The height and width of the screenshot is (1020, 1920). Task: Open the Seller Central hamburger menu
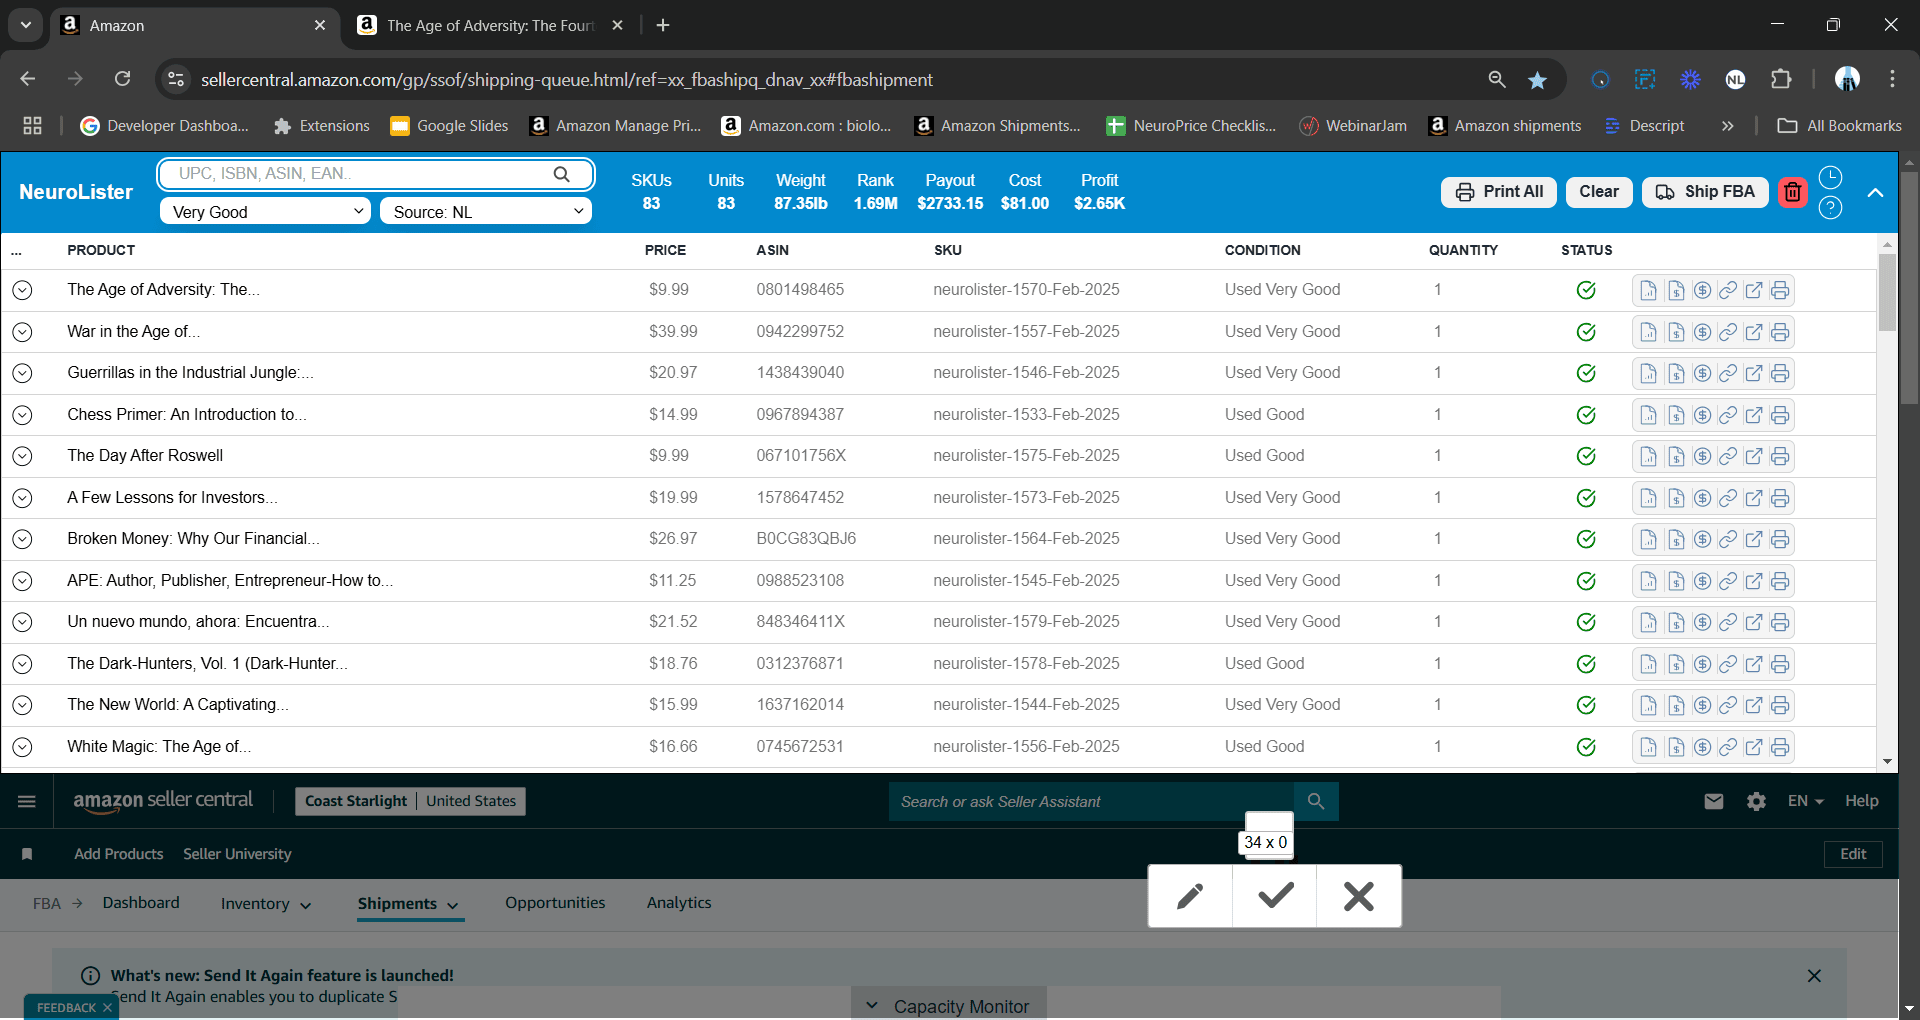pyautogui.click(x=27, y=801)
